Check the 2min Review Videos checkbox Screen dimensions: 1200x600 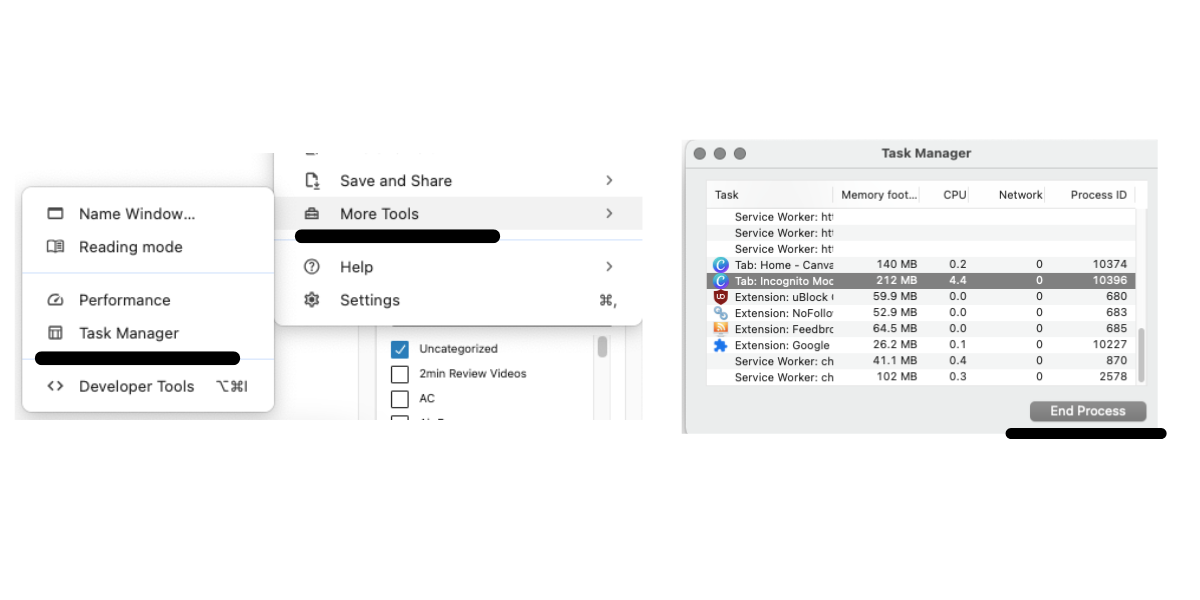click(x=400, y=374)
